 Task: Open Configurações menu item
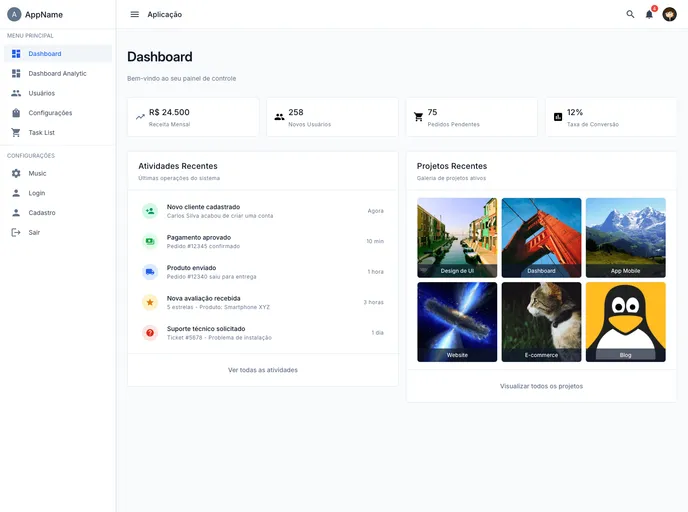click(x=58, y=113)
